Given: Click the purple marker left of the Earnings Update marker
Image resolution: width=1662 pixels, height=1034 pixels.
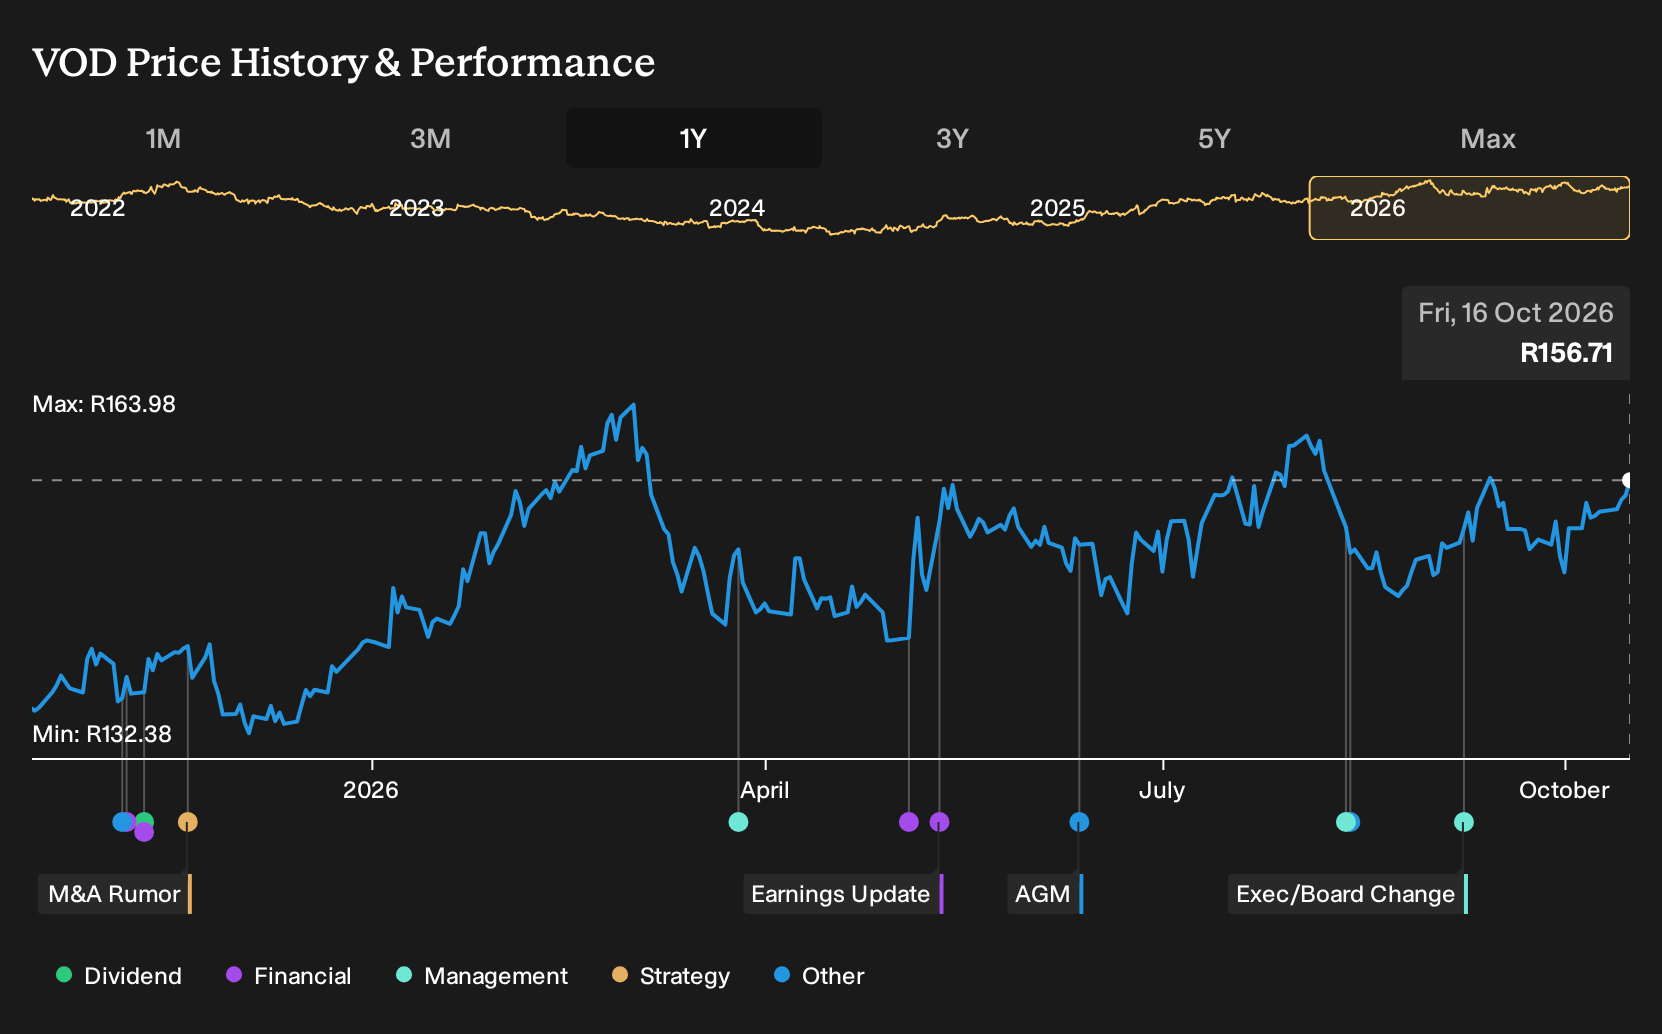Looking at the screenshot, I should coord(908,822).
